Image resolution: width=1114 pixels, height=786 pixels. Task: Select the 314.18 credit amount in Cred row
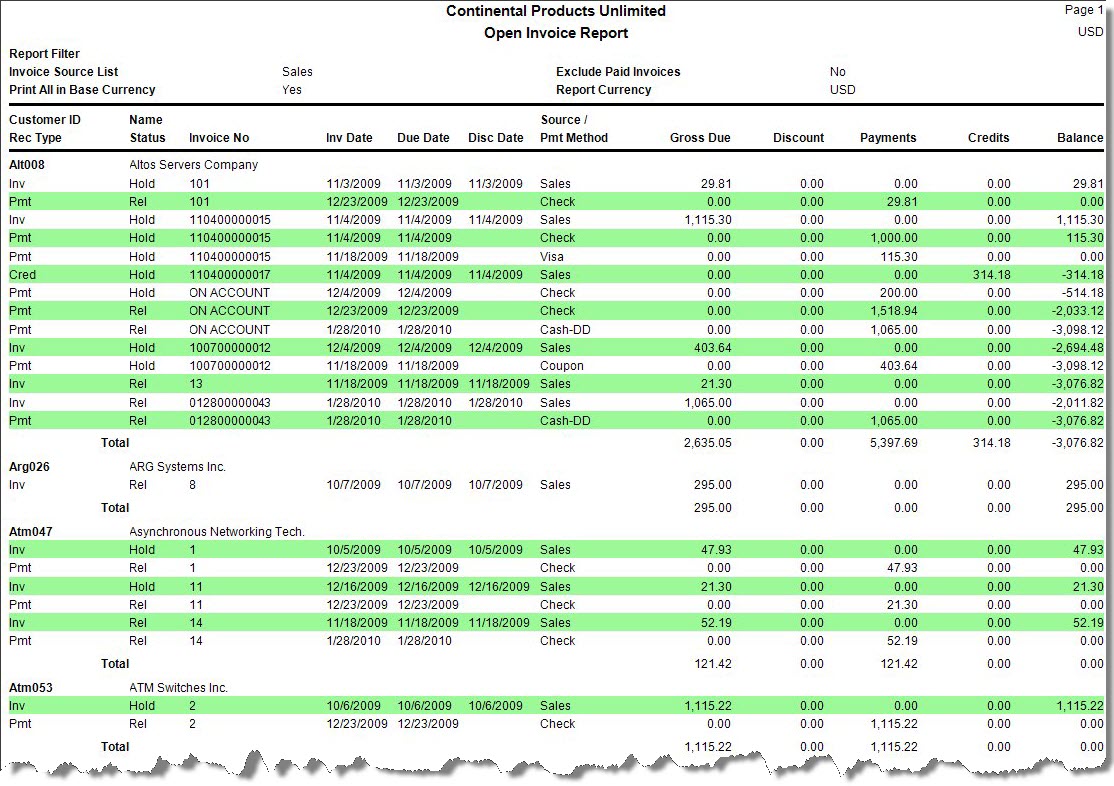pos(990,275)
